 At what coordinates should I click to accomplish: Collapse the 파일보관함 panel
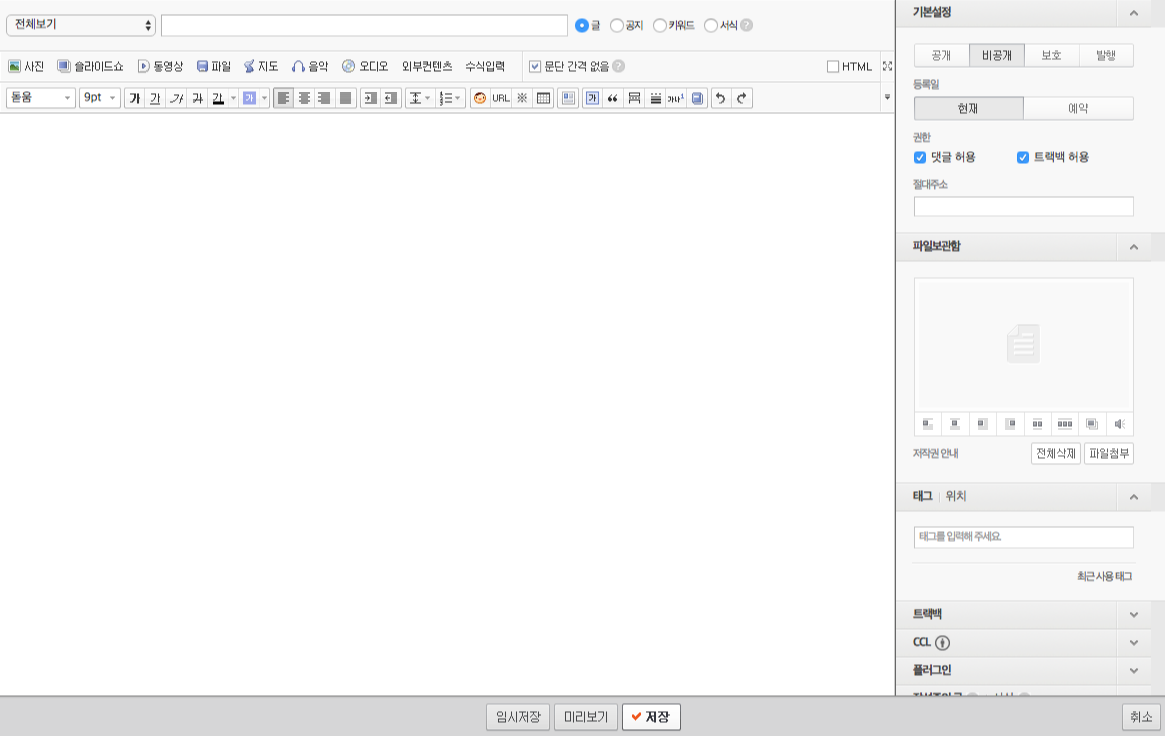click(x=1133, y=247)
